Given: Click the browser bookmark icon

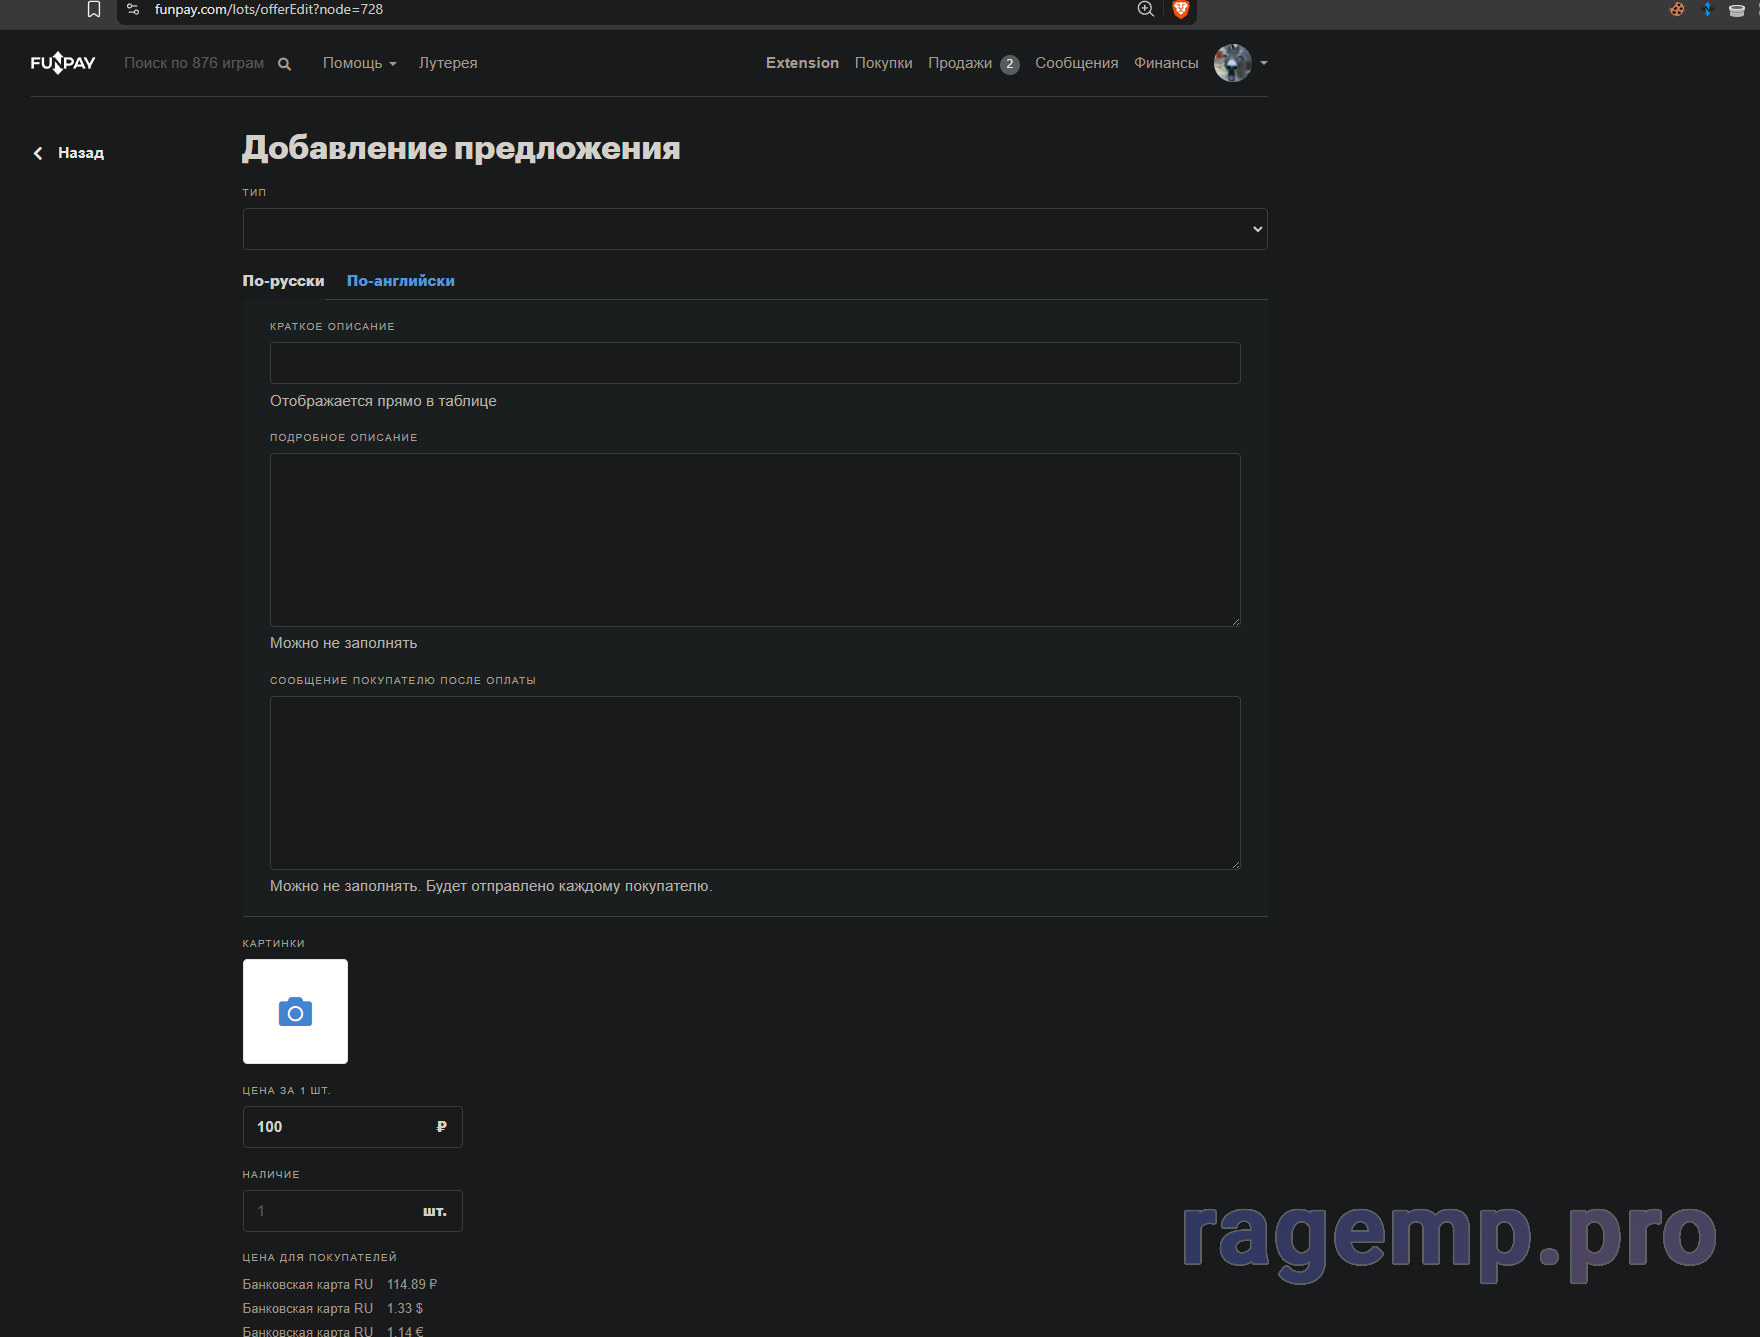Looking at the screenshot, I should coord(94,10).
